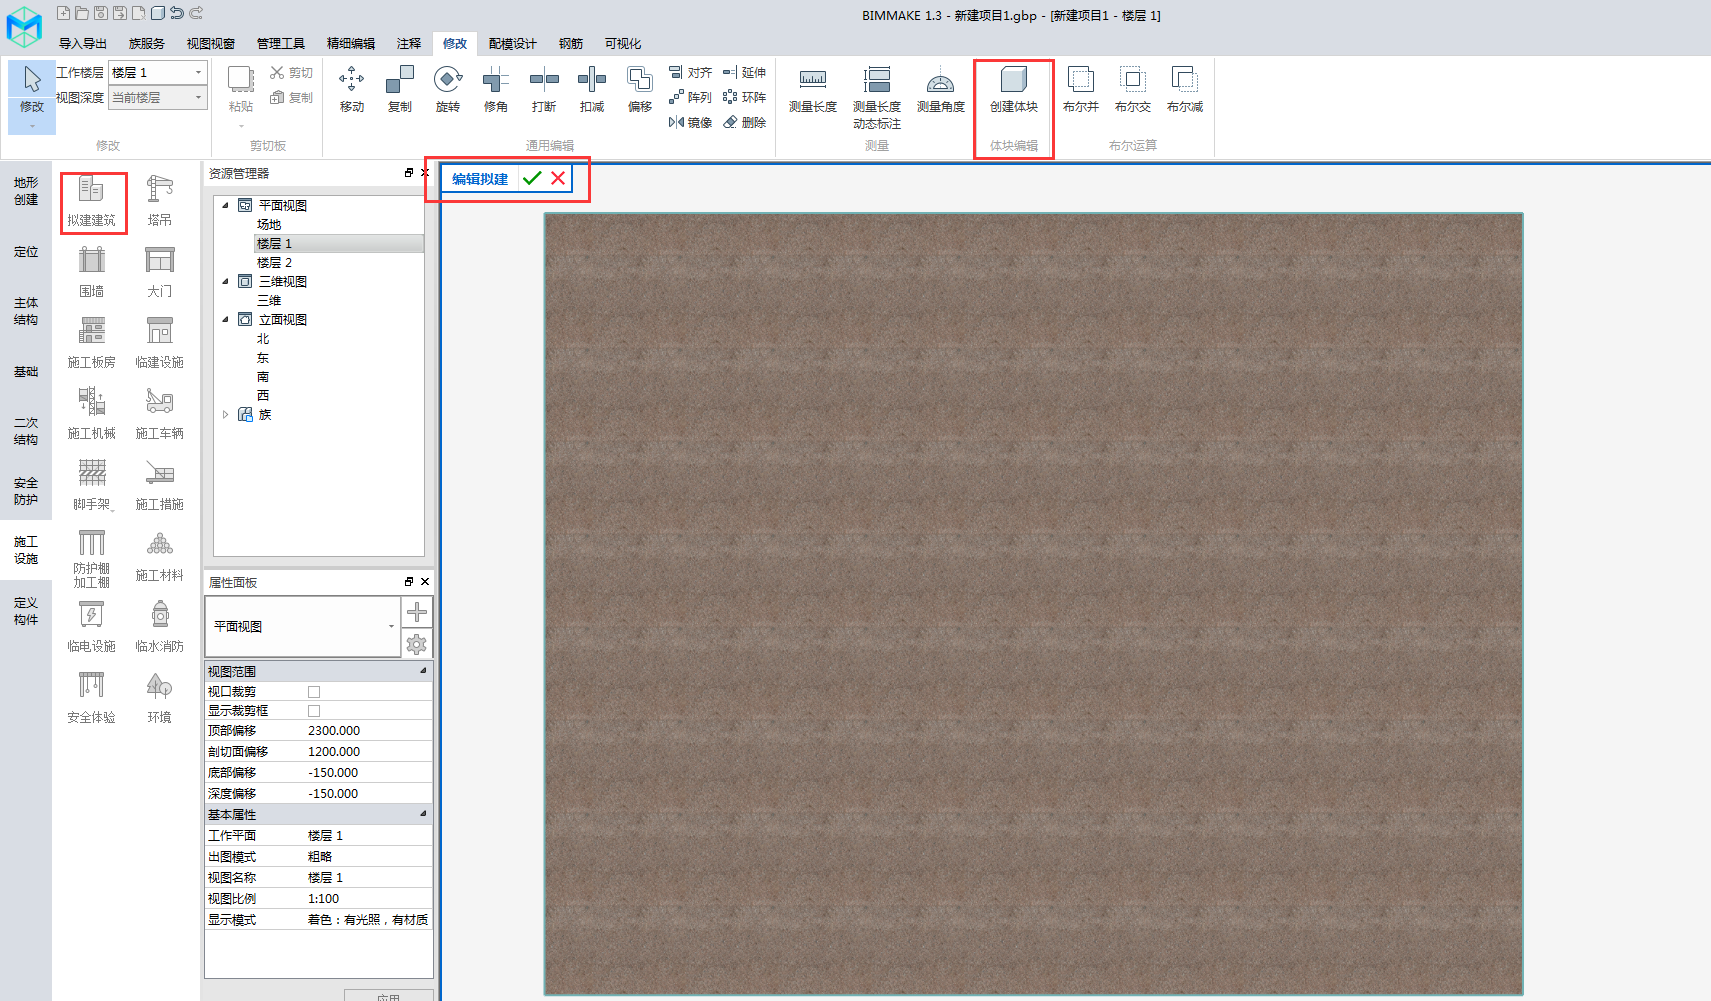This screenshot has height=1001, width=1711.
Task: Select the 安全体验 tool
Action: pyautogui.click(x=92, y=698)
